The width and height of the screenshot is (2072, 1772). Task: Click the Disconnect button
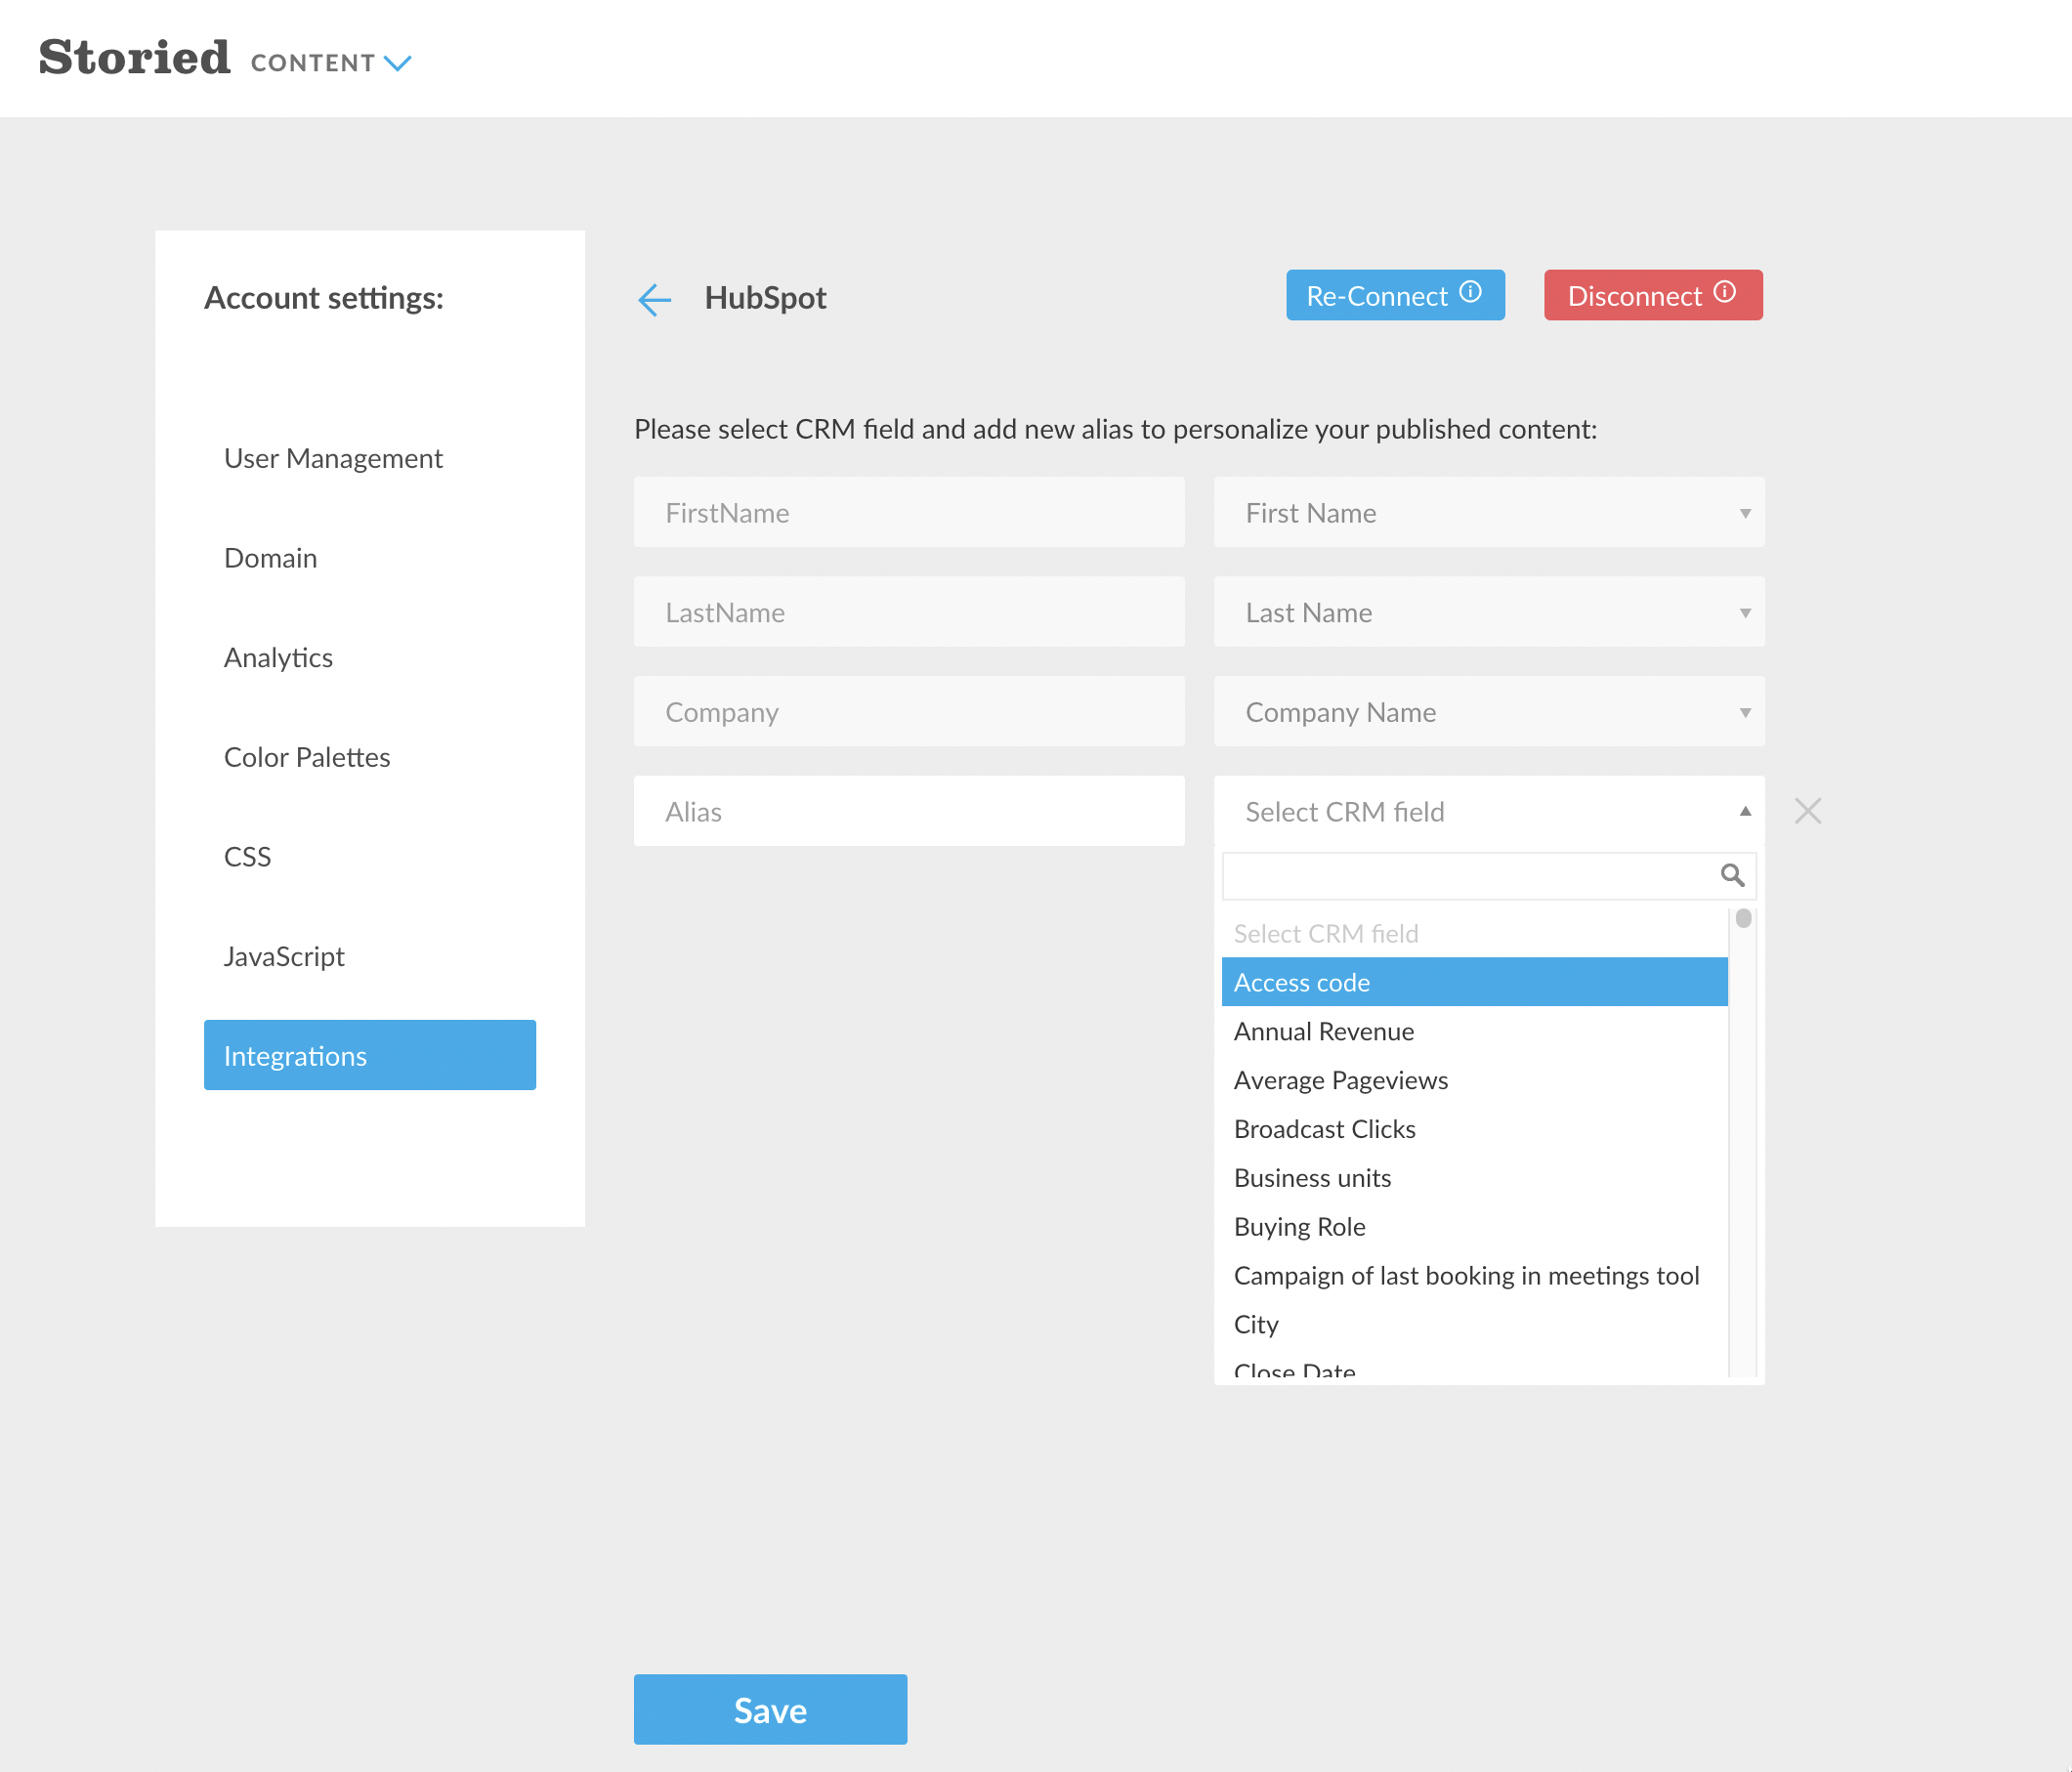[x=1634, y=296]
